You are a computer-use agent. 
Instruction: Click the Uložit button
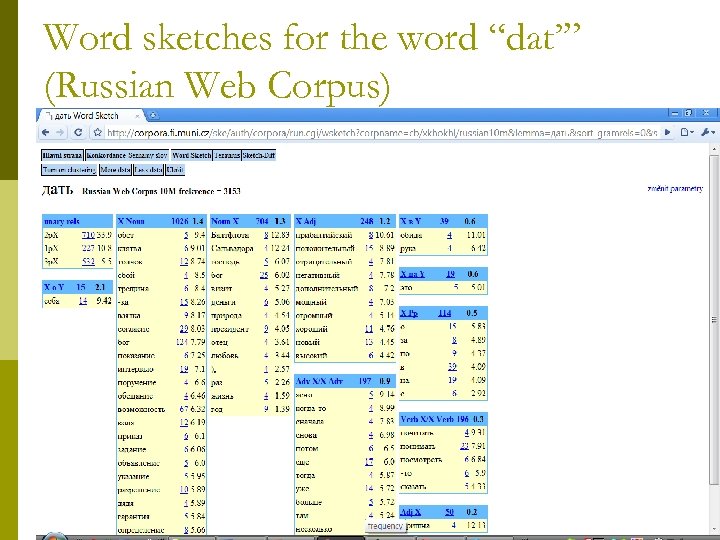pos(175,170)
